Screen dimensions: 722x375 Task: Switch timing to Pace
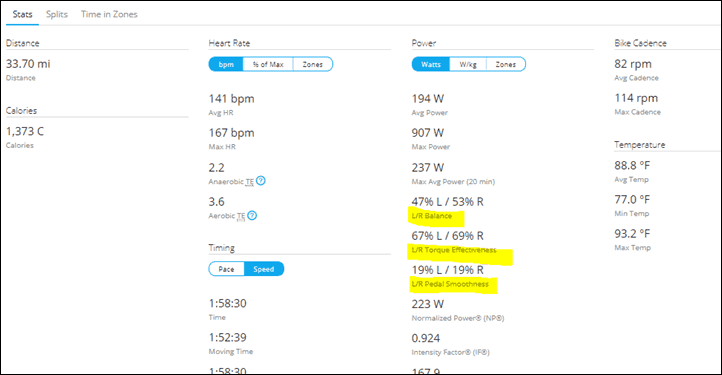(226, 269)
